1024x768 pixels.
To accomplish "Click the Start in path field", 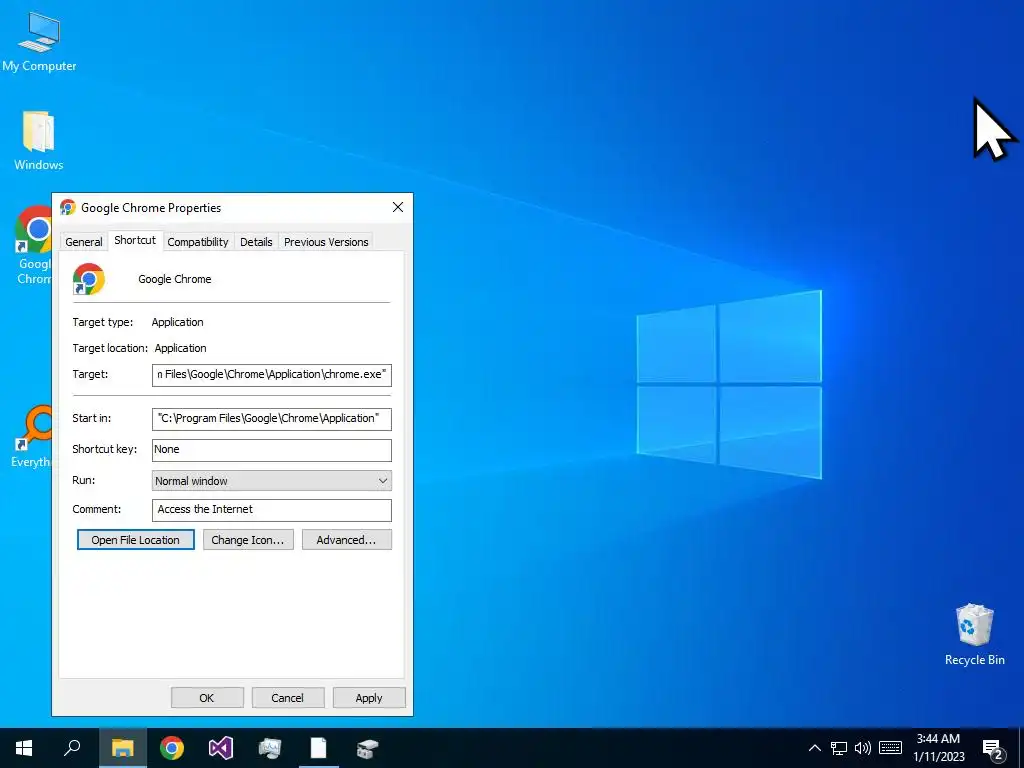I will (x=272, y=419).
